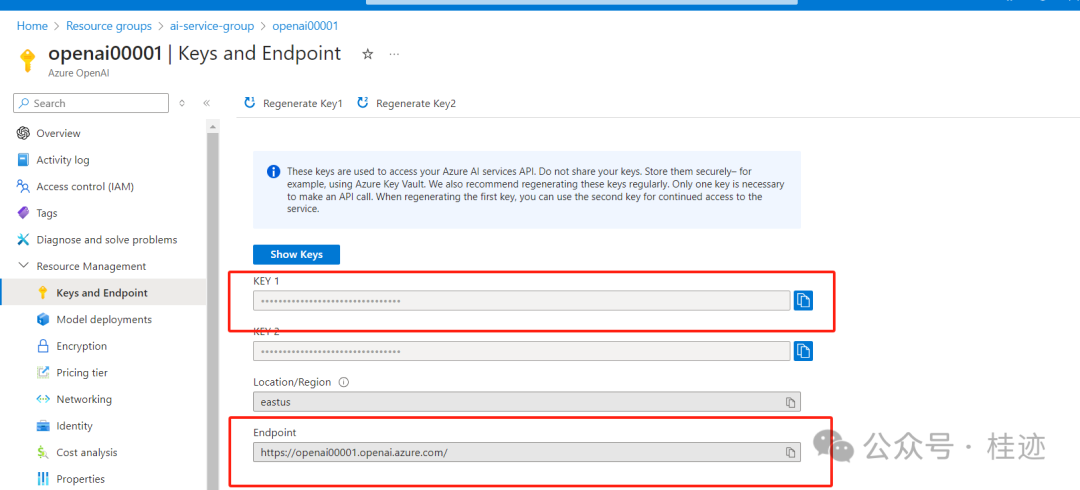The image size is (1080, 490).
Task: Click the eastus location field
Action: click(x=527, y=402)
